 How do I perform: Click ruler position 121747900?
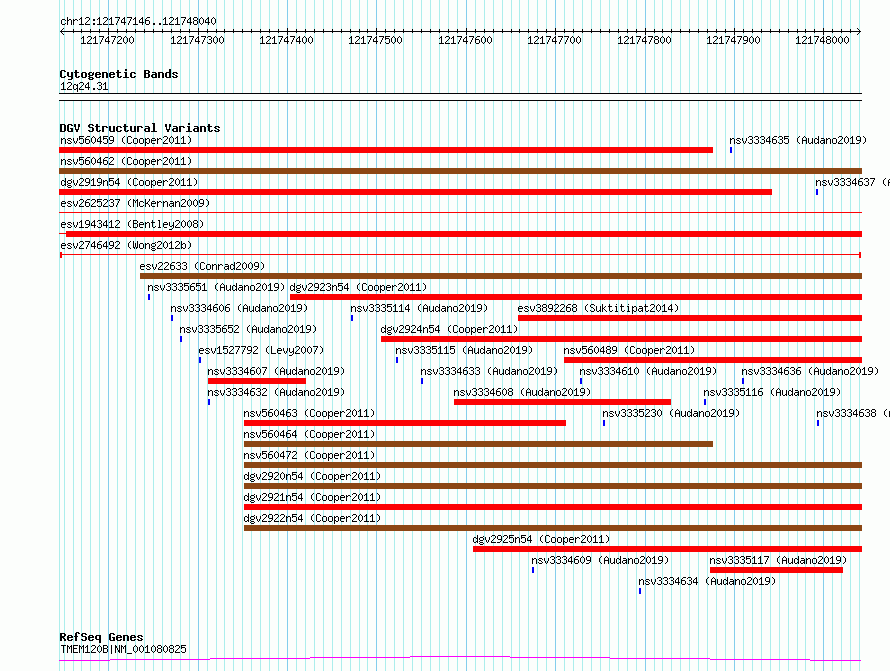(x=733, y=40)
